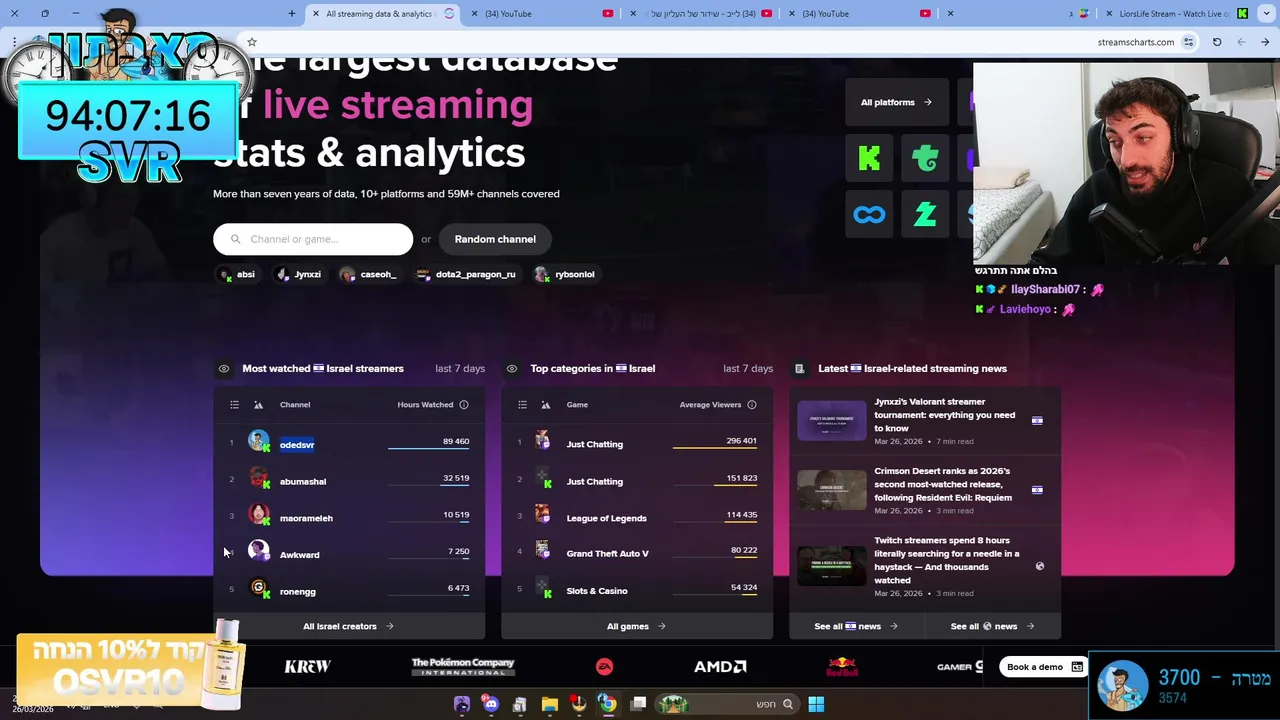Click the Book a demo button
Viewport: 1280px width, 720px height.
click(x=1044, y=667)
